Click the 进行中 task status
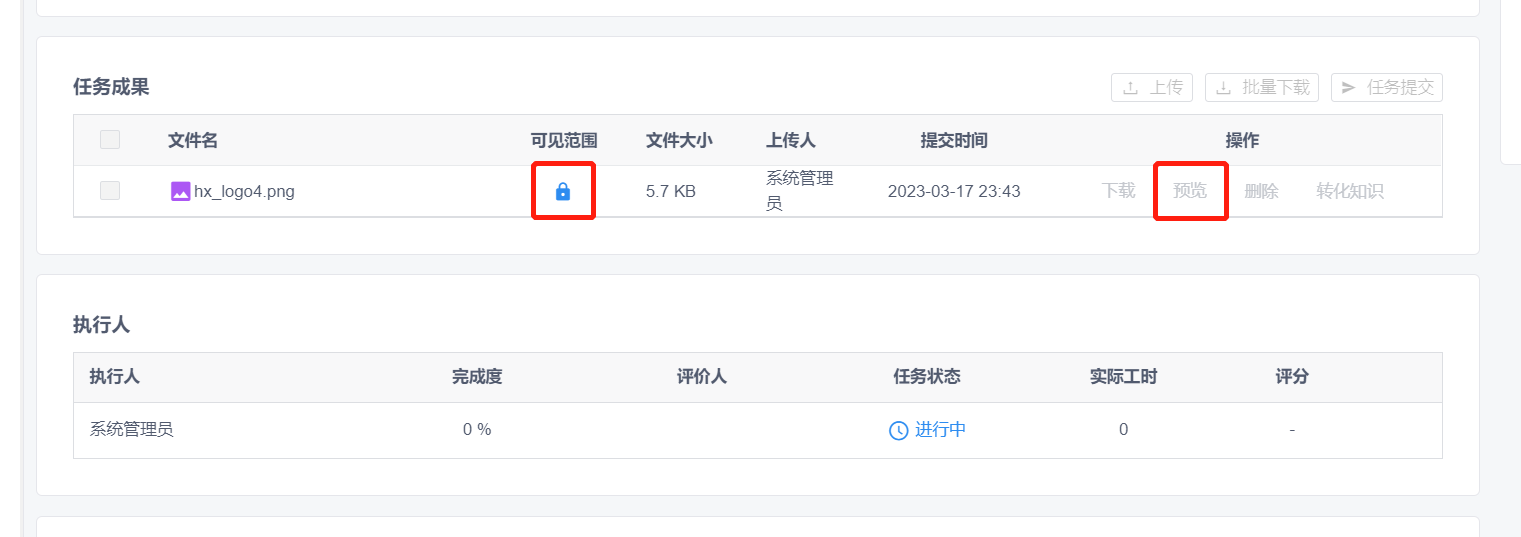The image size is (1521, 537). coord(940,430)
